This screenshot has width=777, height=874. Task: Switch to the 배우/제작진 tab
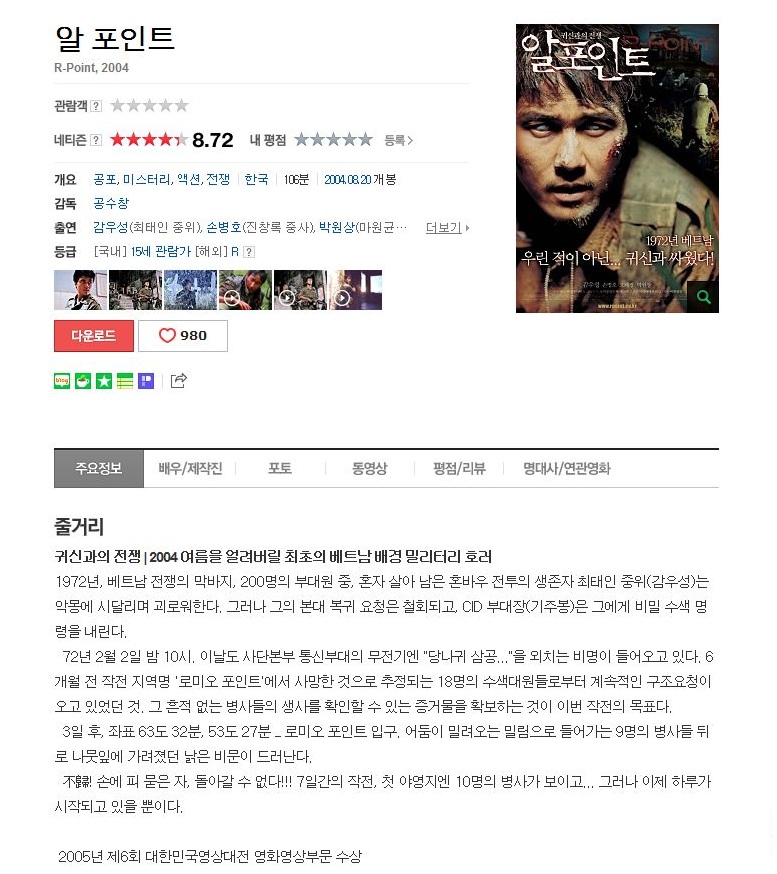click(190, 468)
